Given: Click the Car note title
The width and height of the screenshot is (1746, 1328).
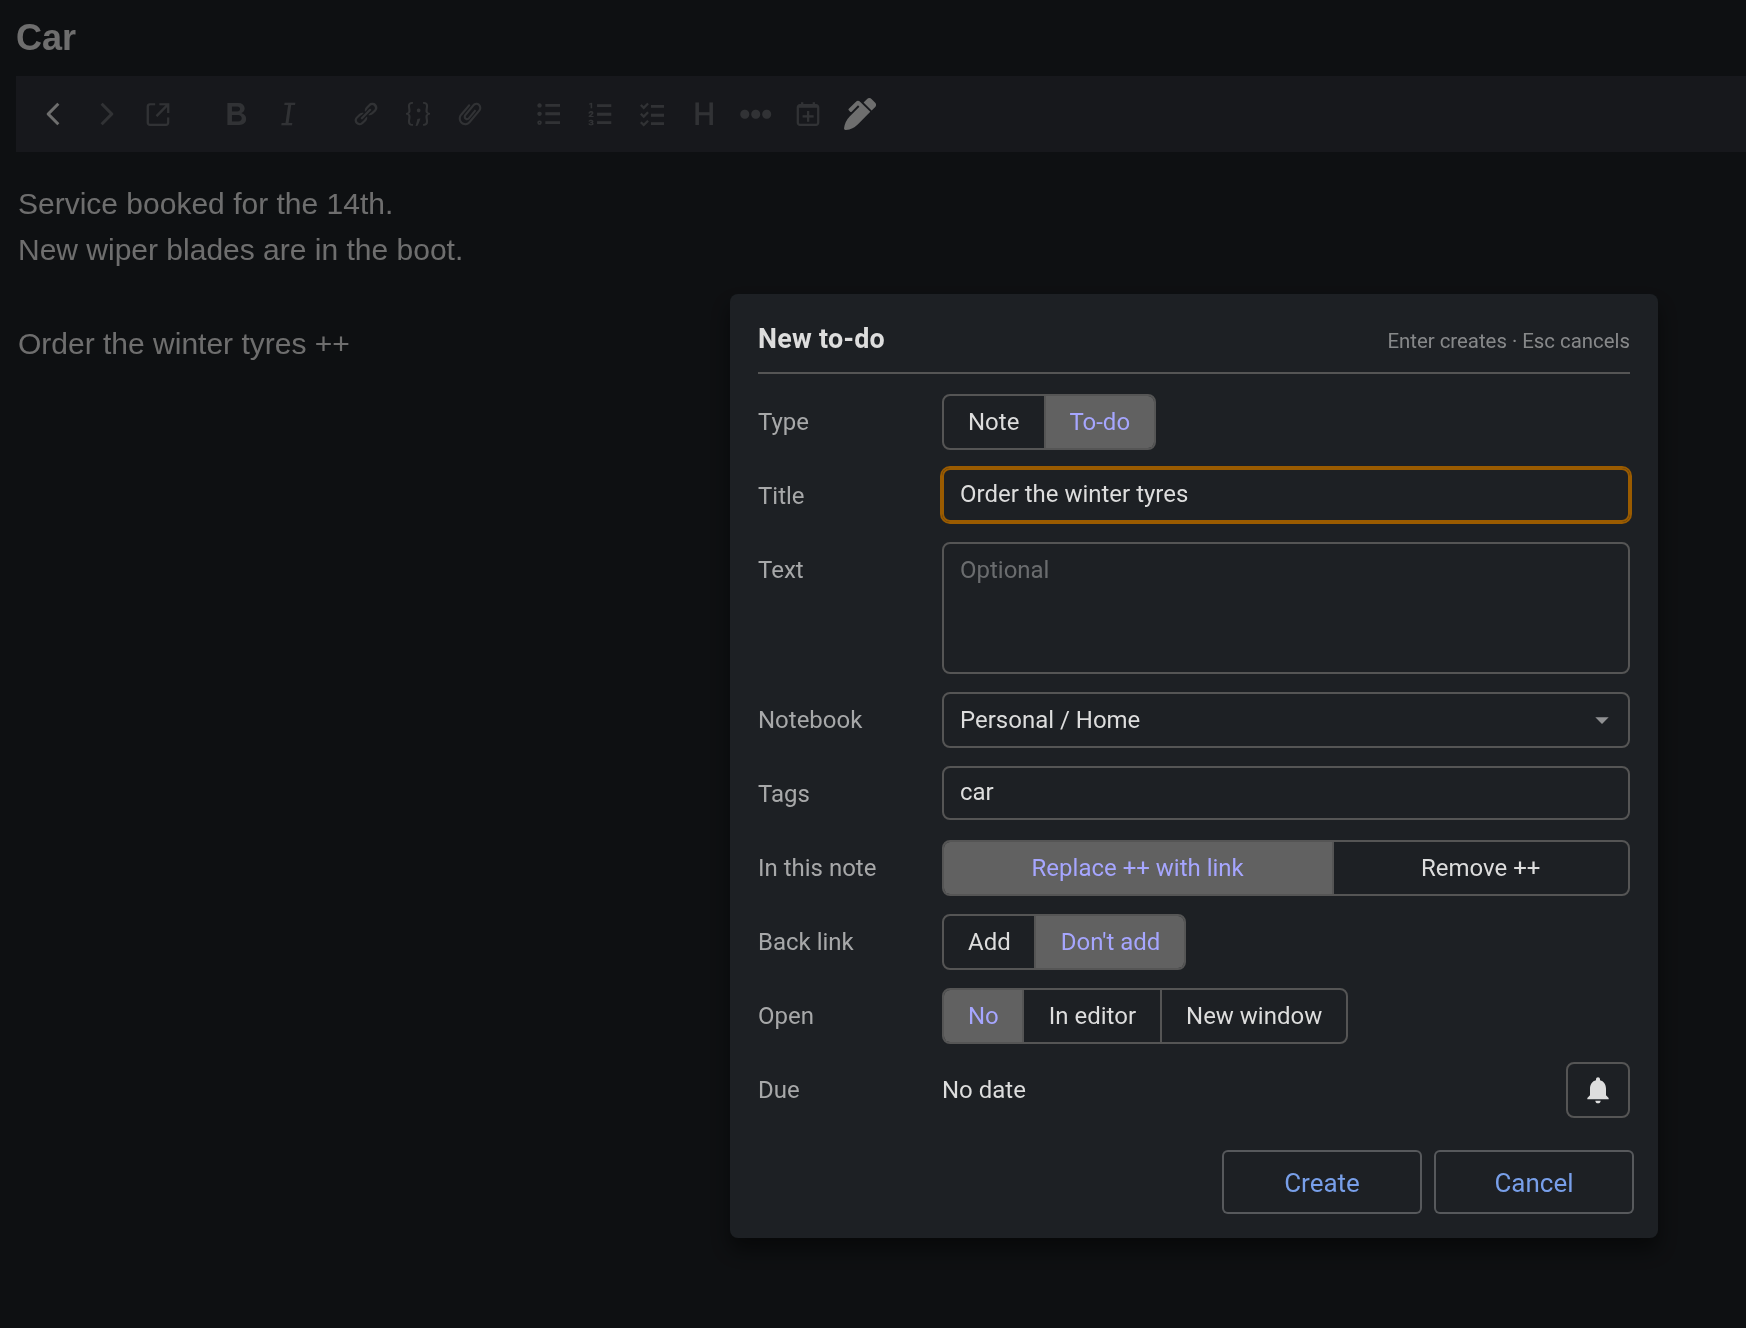Looking at the screenshot, I should (x=46, y=38).
